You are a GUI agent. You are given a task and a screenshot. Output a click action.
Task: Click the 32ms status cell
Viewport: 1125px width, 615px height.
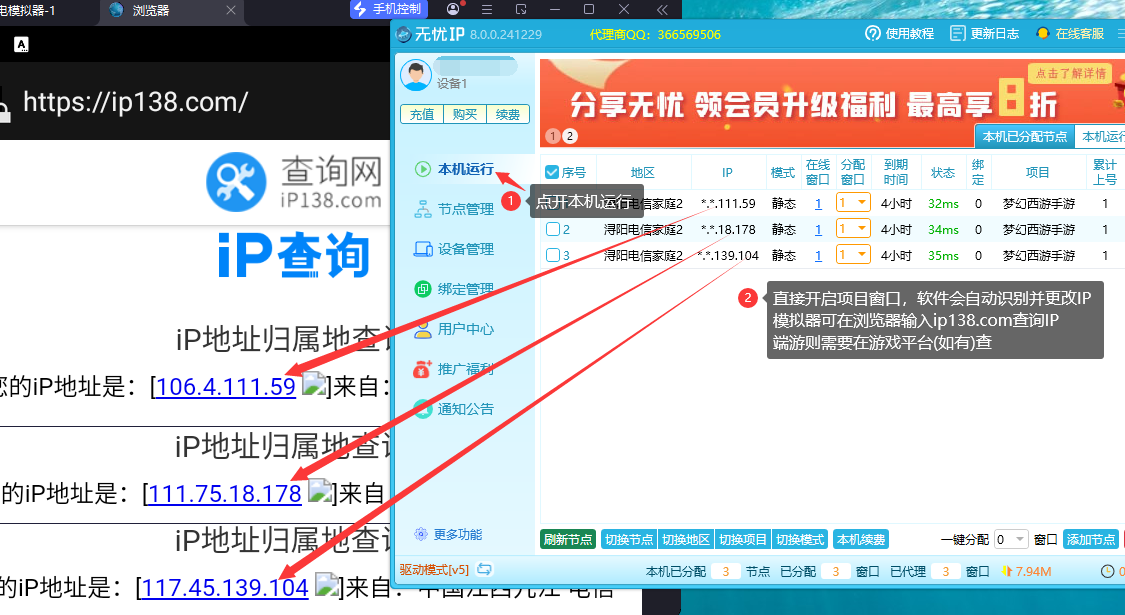pyautogui.click(x=943, y=204)
